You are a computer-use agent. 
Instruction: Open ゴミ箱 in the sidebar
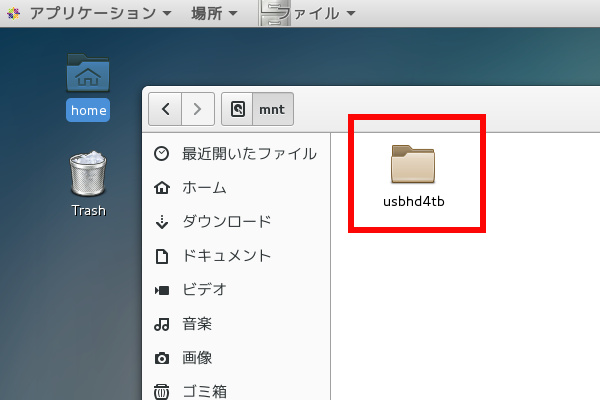(204, 391)
